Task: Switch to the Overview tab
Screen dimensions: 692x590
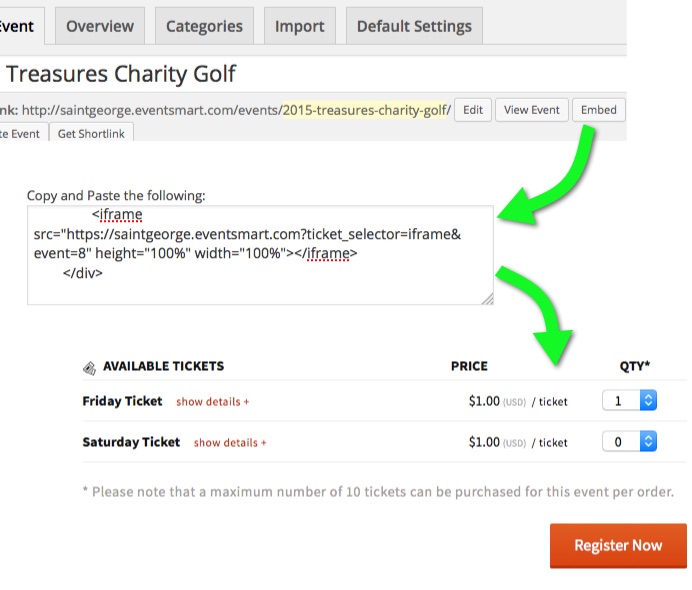Action: pos(100,26)
